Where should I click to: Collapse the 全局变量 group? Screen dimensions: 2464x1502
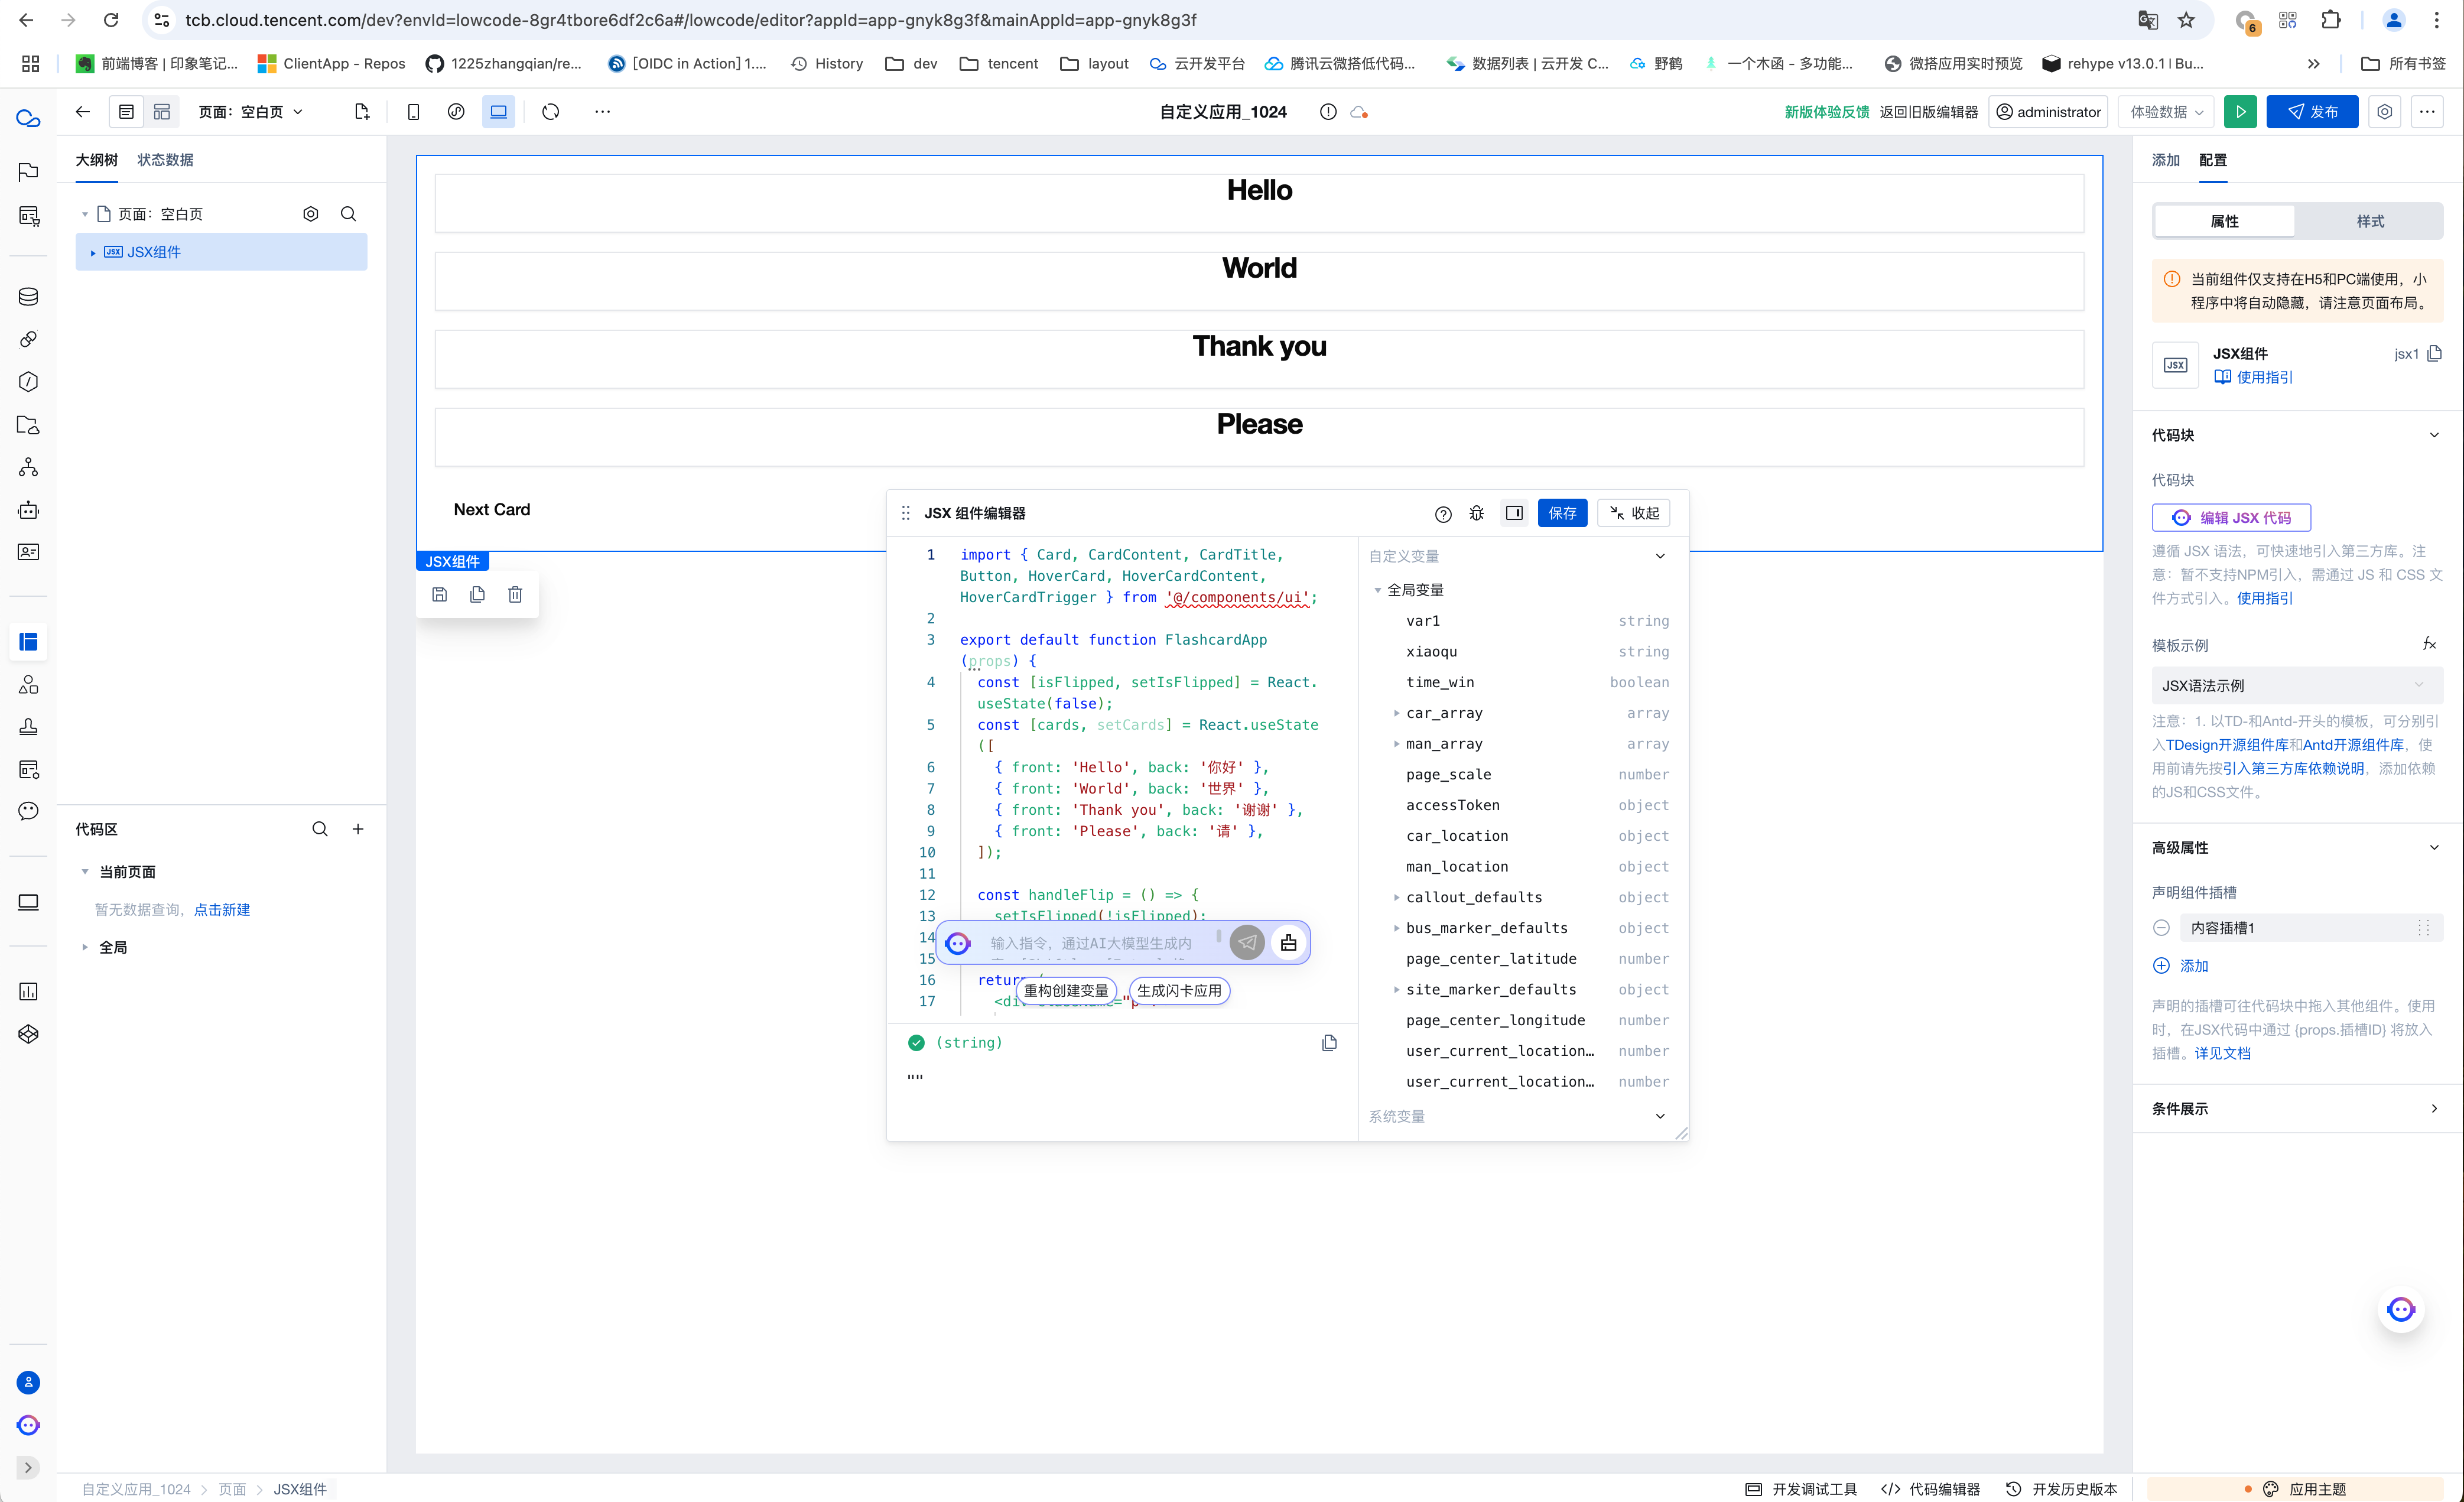pyautogui.click(x=1378, y=590)
